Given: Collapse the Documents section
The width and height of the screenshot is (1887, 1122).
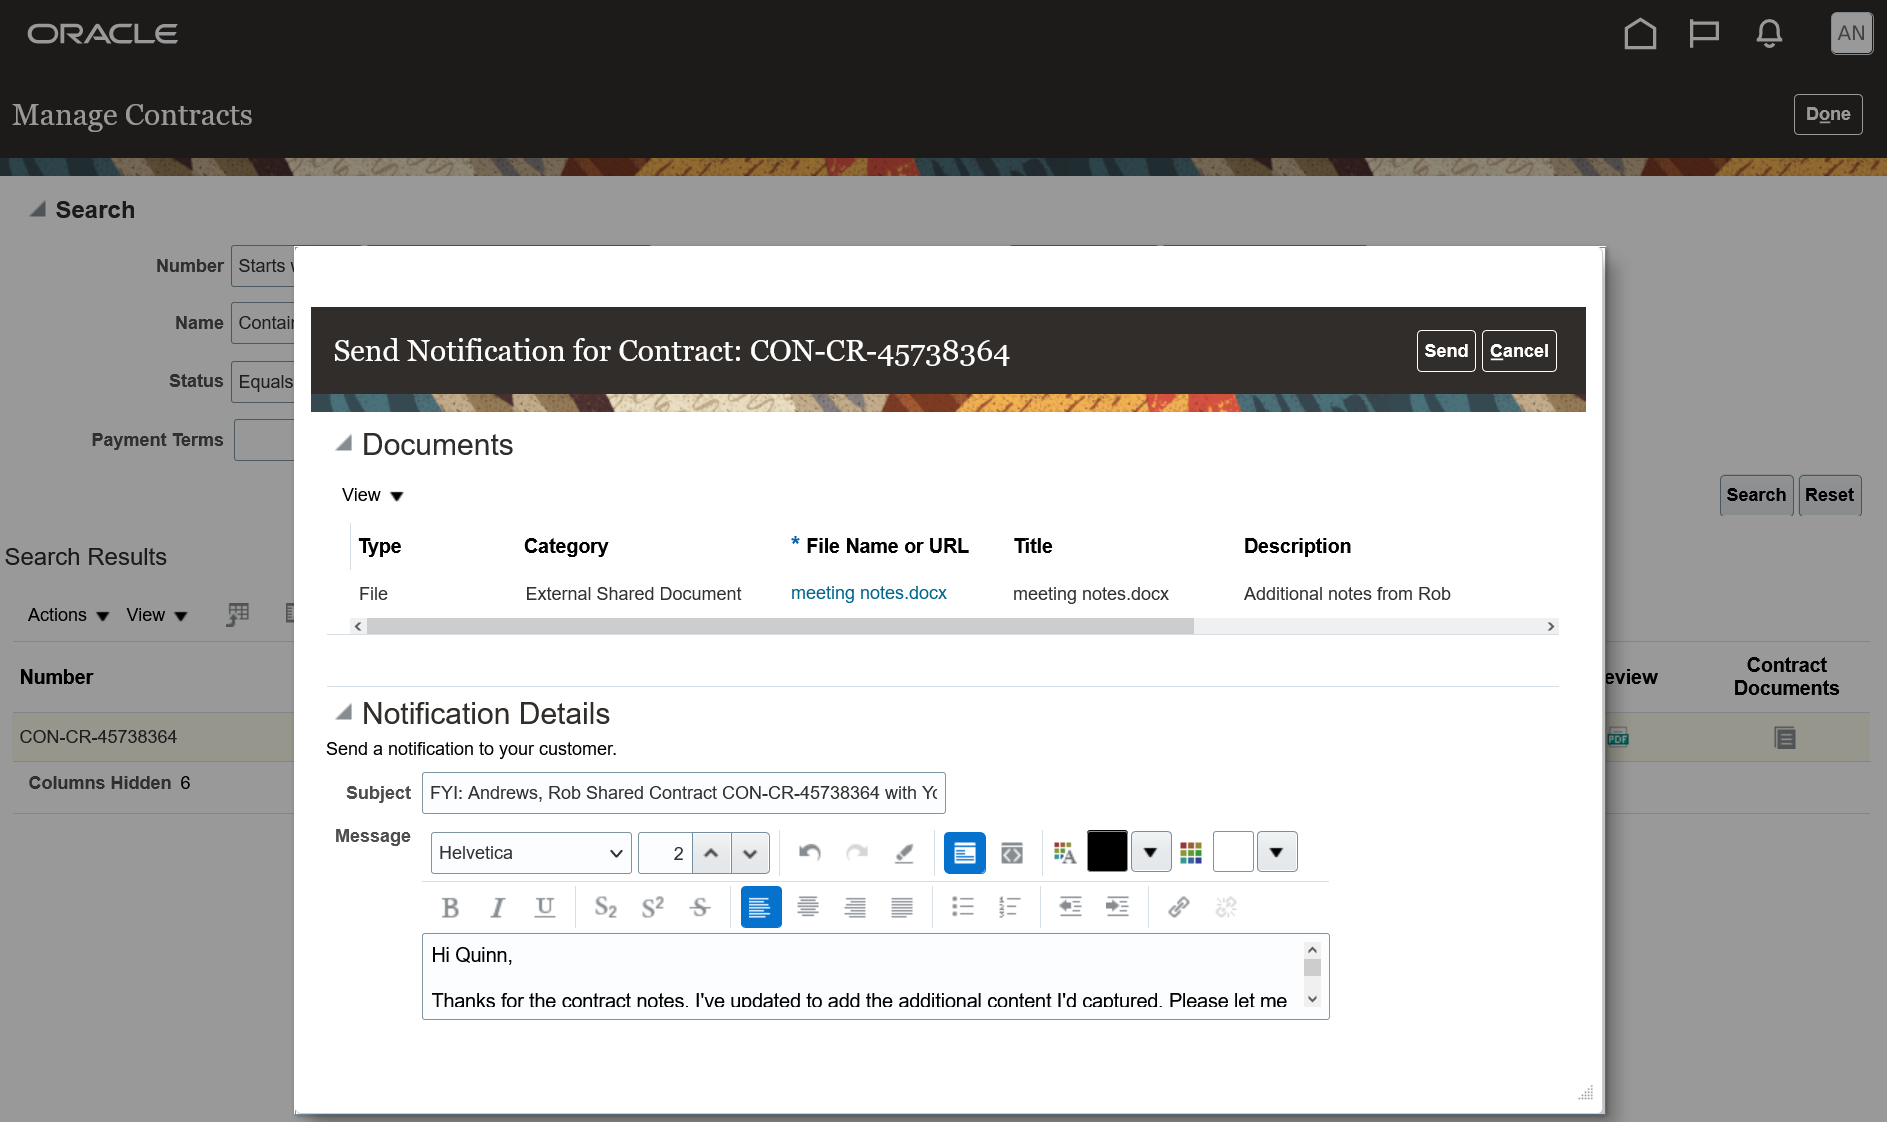Looking at the screenshot, I should tap(344, 443).
